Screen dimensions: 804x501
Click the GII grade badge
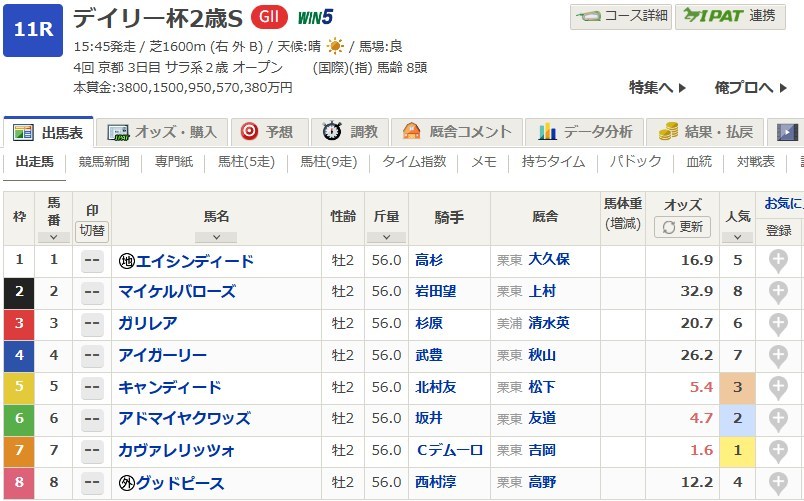(x=265, y=17)
